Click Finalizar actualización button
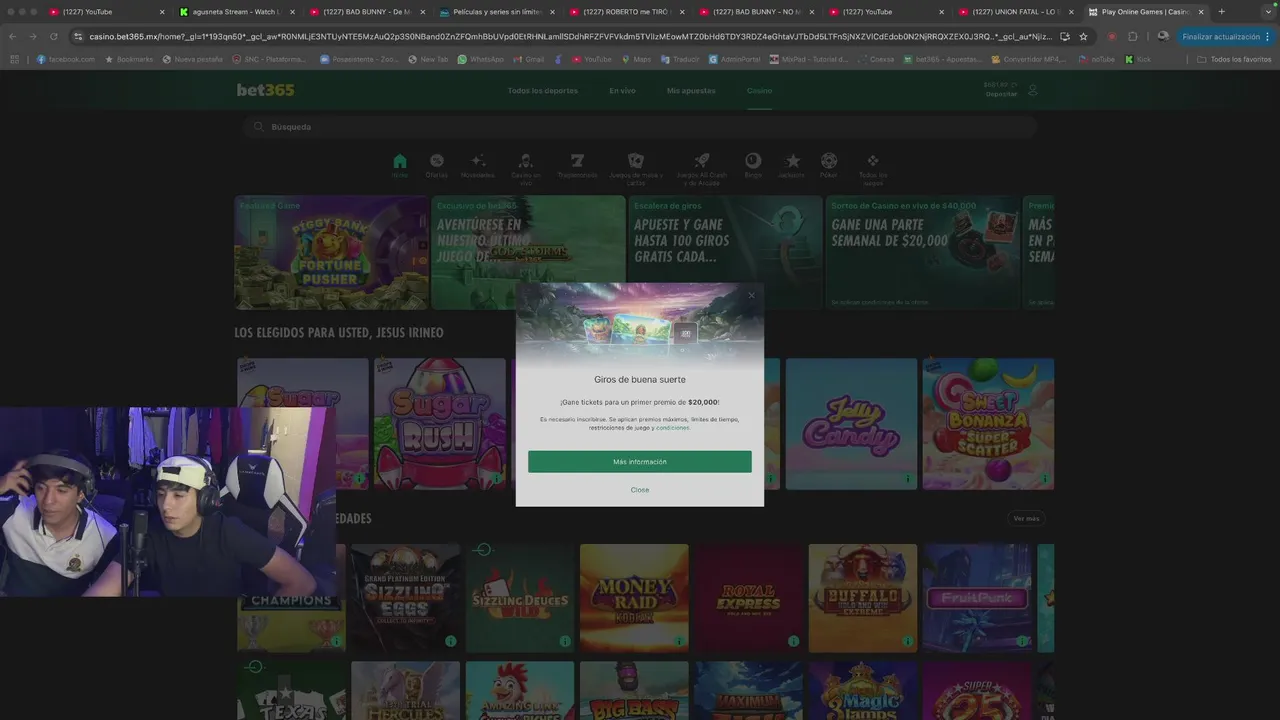 coord(1225,36)
